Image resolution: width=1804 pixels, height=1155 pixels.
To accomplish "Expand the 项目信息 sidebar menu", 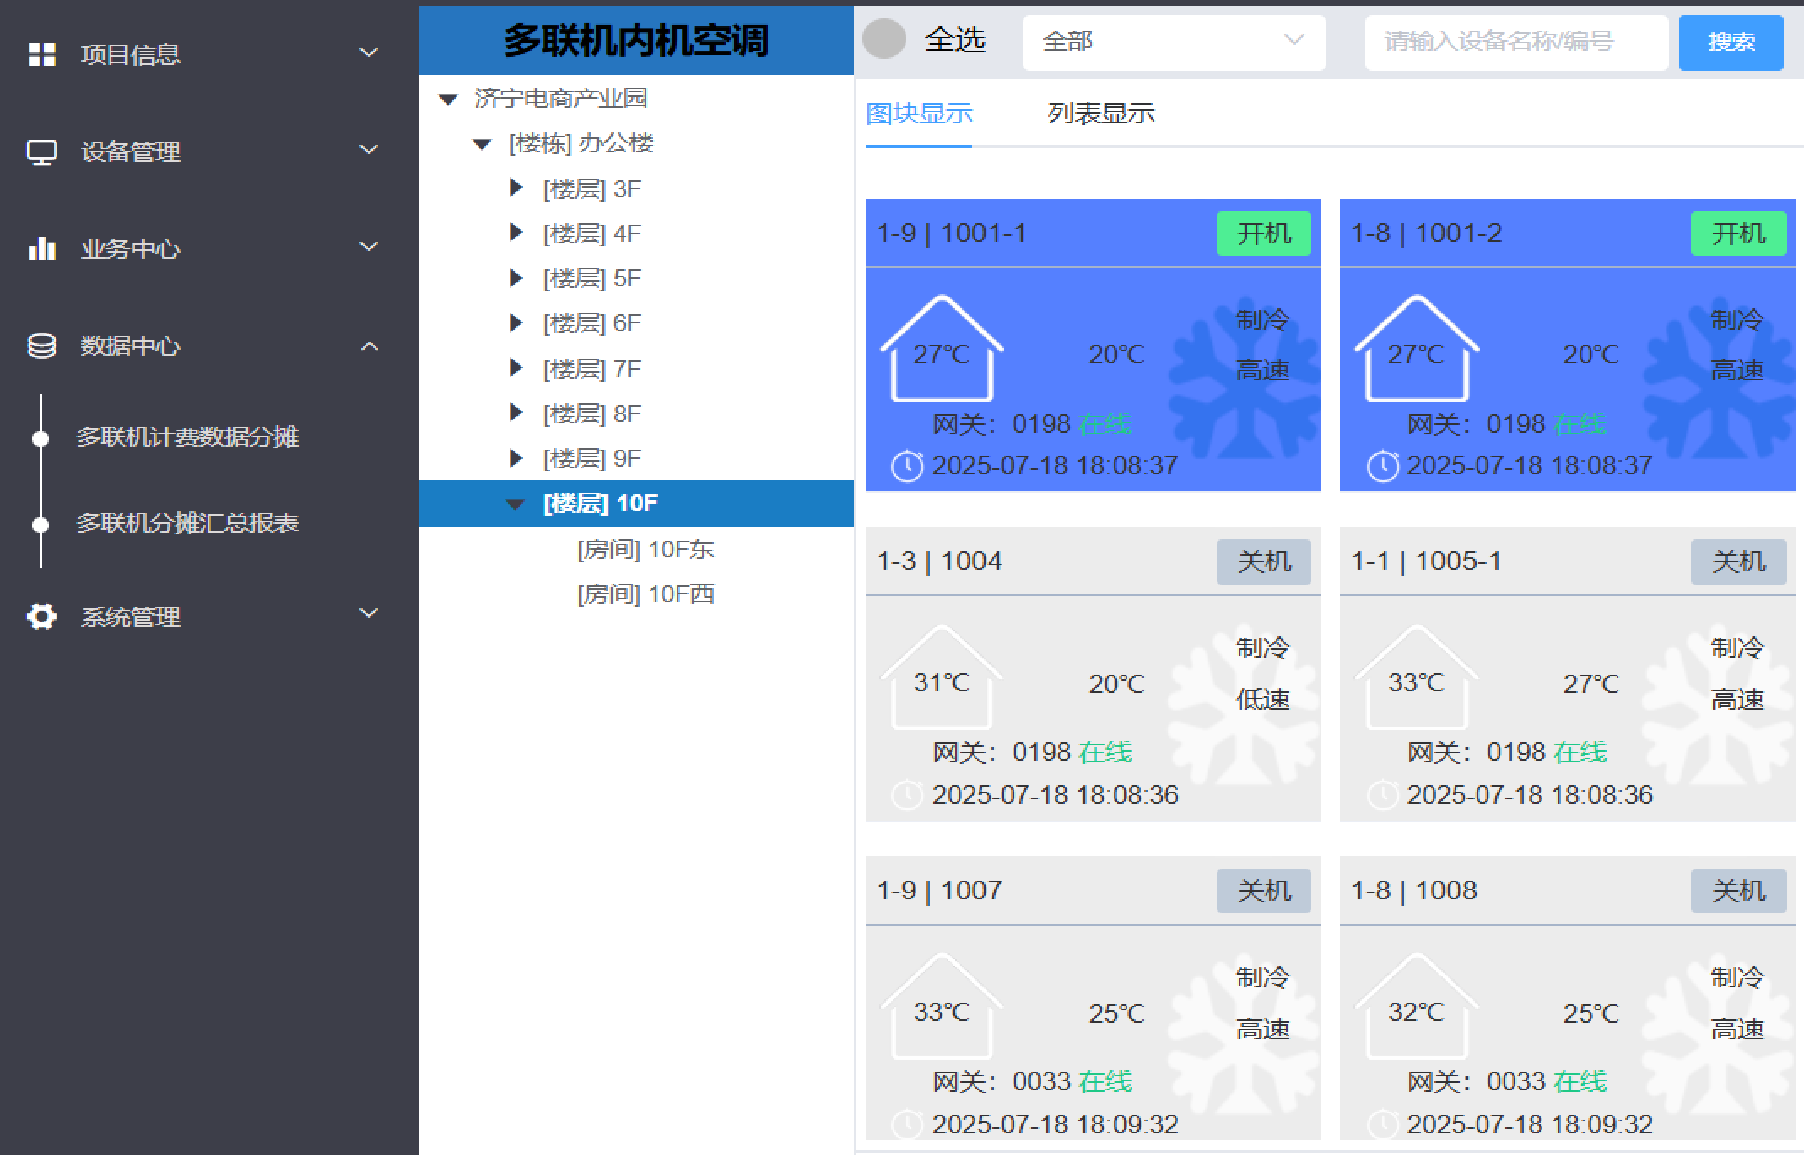I will (369, 52).
